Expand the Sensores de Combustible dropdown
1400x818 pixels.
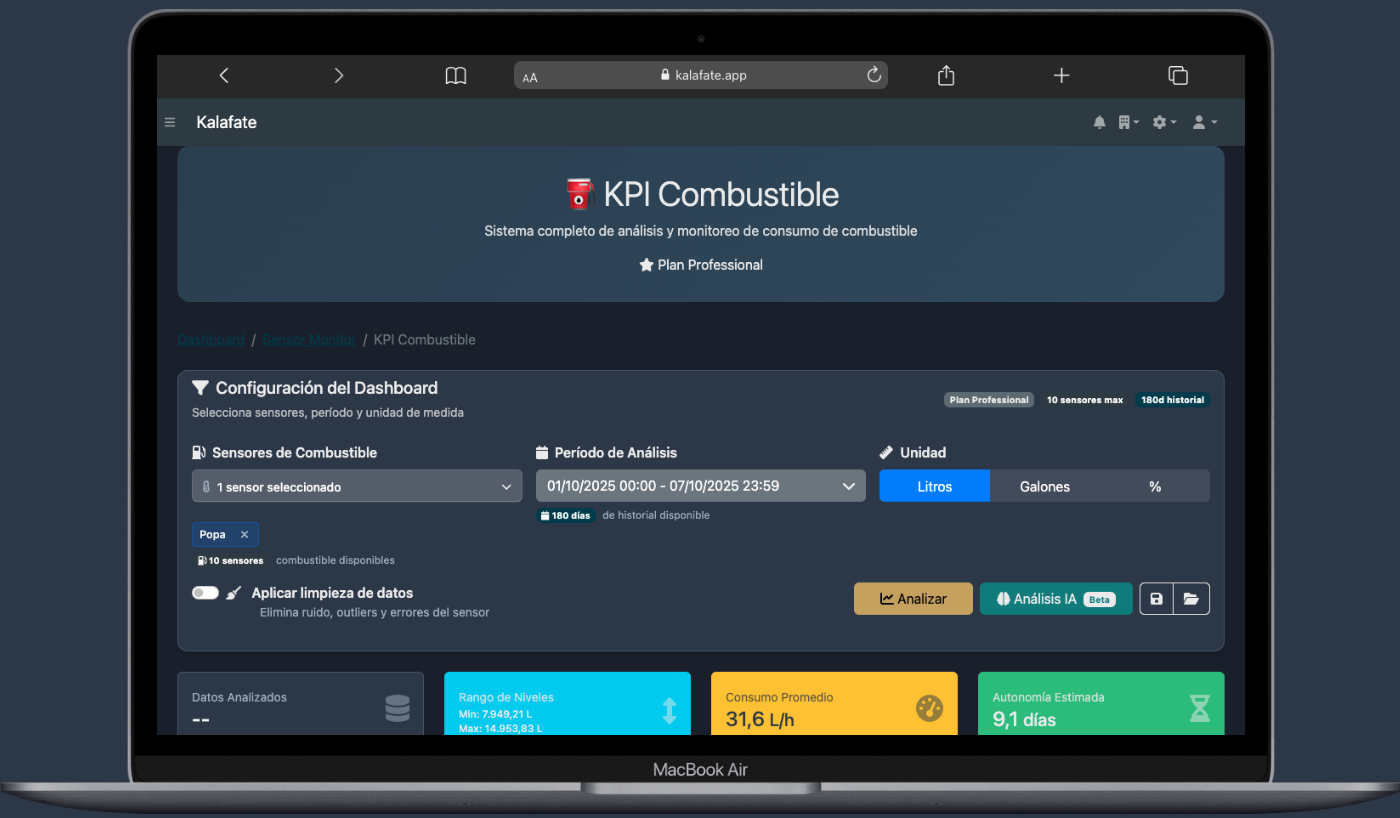(x=357, y=487)
